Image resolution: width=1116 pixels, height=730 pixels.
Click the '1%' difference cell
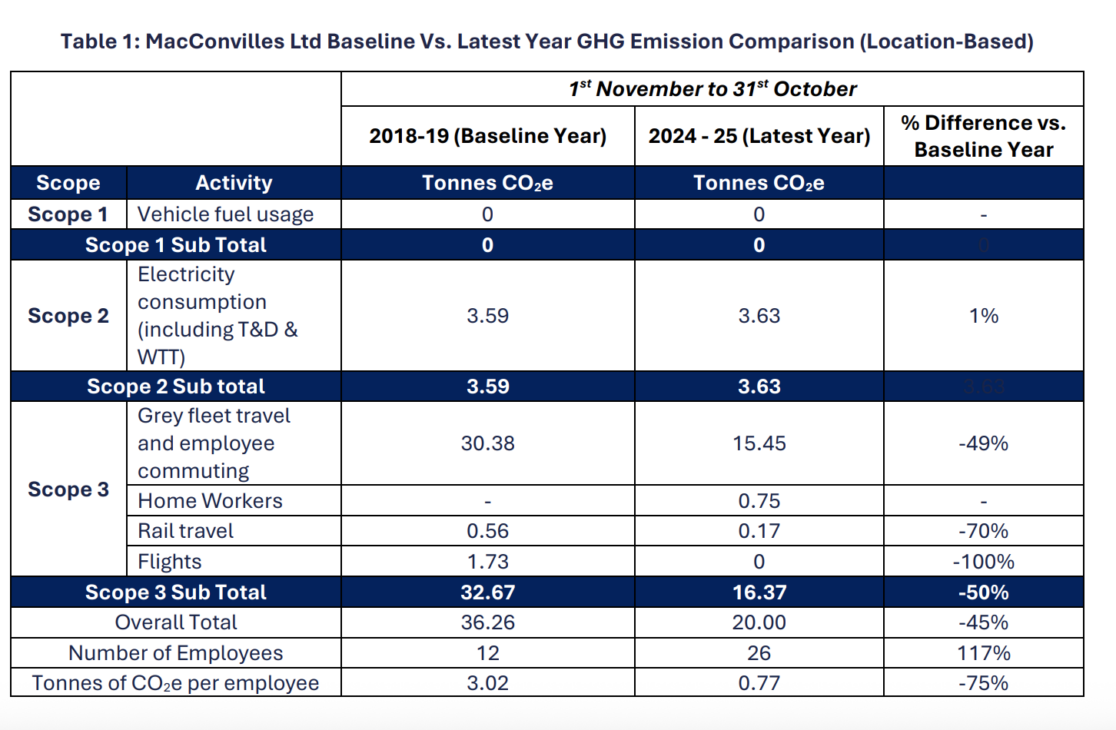(x=984, y=315)
